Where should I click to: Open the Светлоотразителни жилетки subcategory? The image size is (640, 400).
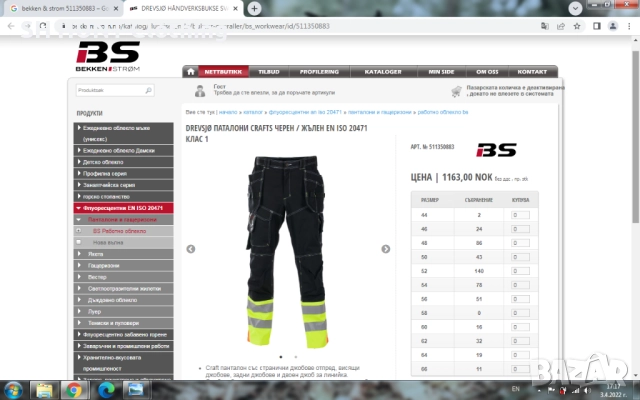tap(123, 289)
